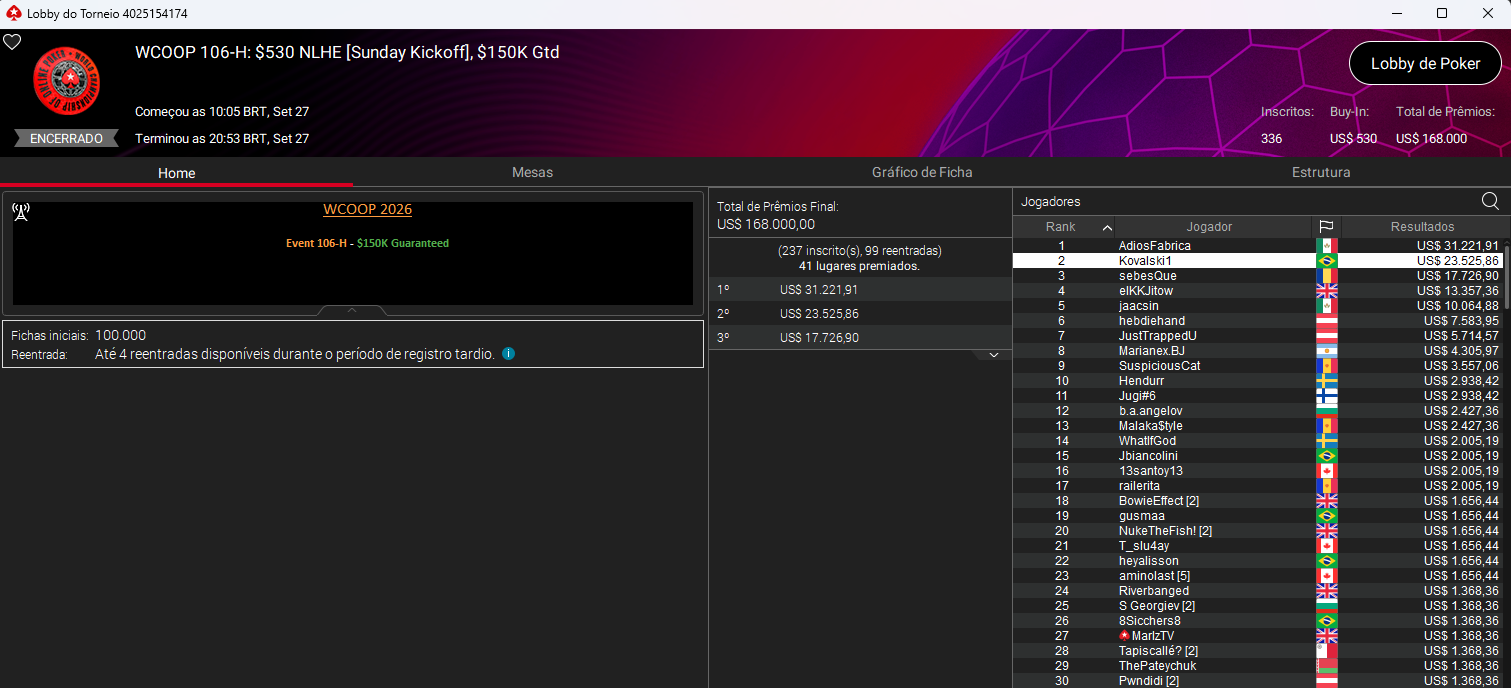Image resolution: width=1511 pixels, height=688 pixels.
Task: Open the Gráfico de Ficha tab
Action: click(922, 172)
